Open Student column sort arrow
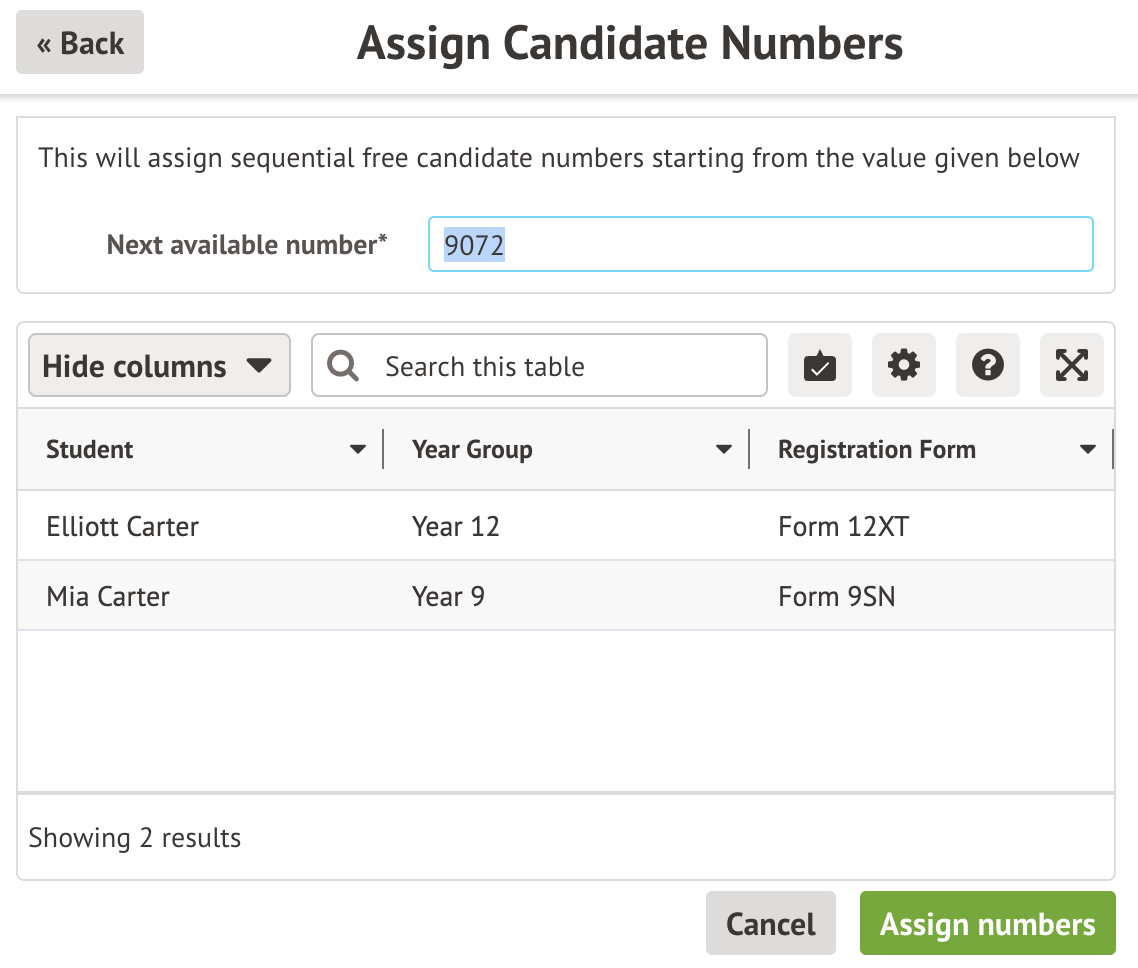The width and height of the screenshot is (1138, 968). [358, 450]
